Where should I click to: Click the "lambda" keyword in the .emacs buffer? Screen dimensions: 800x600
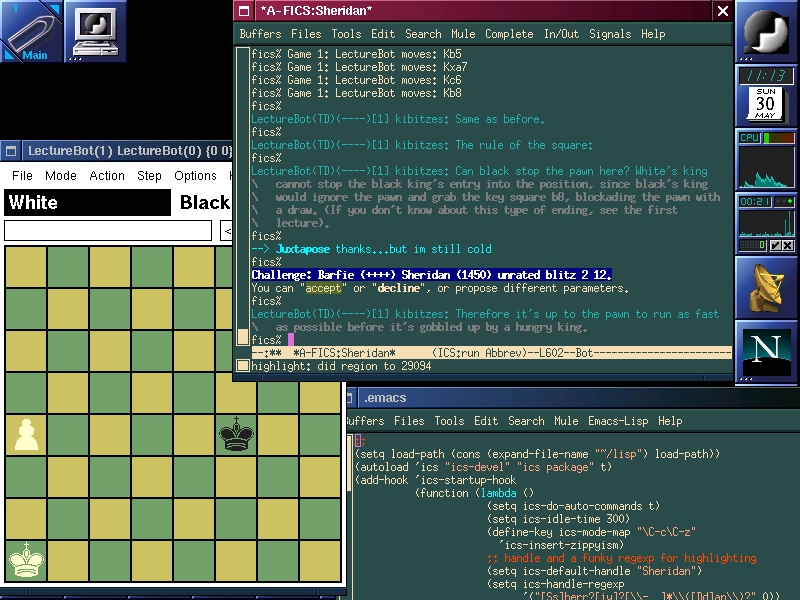coord(498,493)
